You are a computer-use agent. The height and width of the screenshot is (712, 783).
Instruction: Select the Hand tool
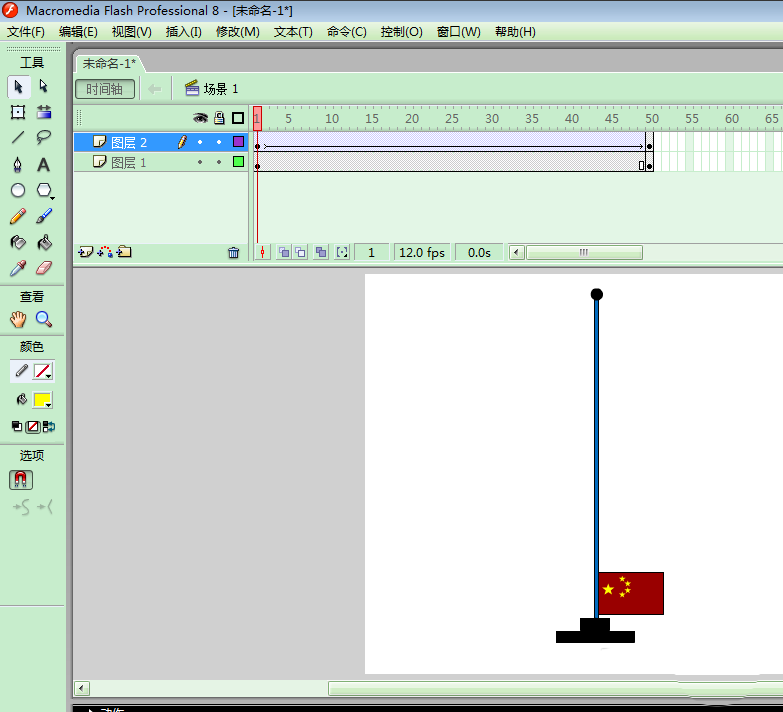tap(18, 319)
